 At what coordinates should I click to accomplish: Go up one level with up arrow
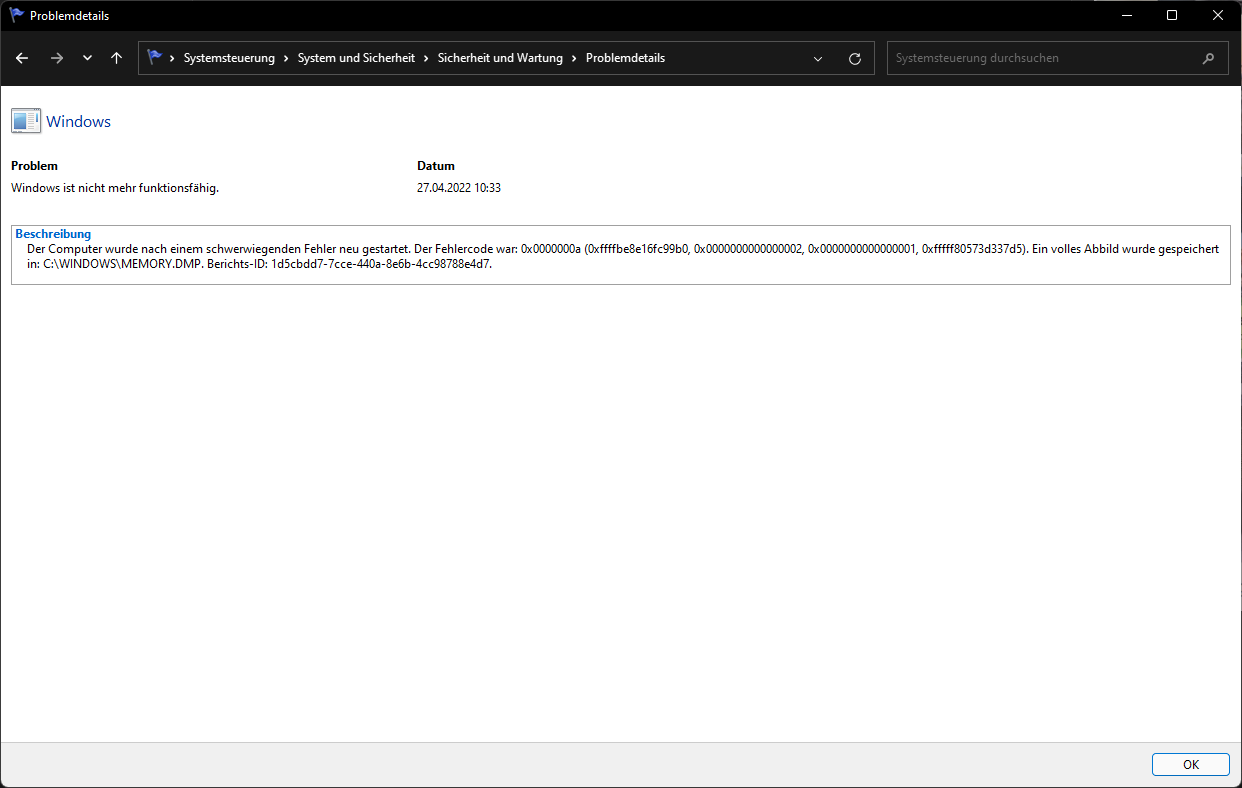point(116,58)
